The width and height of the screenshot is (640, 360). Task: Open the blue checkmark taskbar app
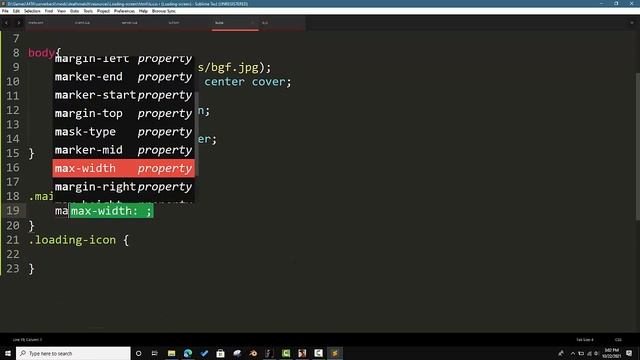[204, 353]
